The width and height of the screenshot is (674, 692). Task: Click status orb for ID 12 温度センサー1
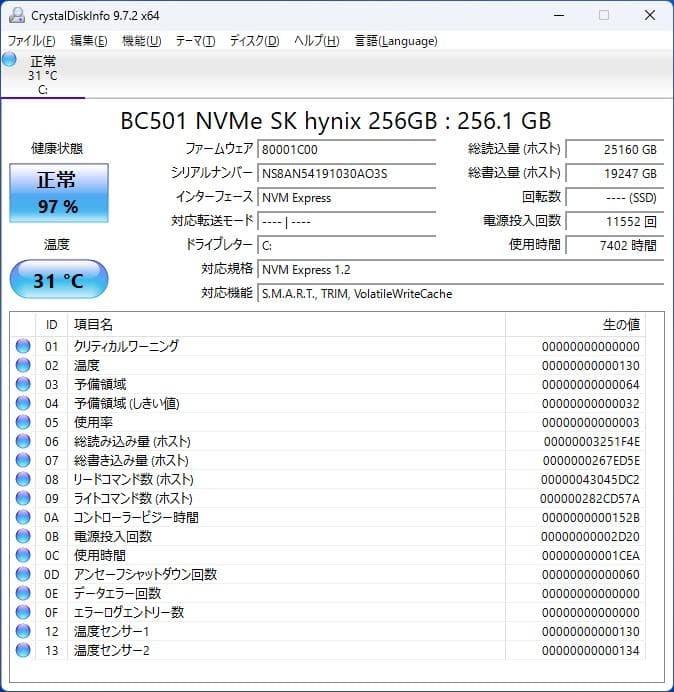(23, 631)
